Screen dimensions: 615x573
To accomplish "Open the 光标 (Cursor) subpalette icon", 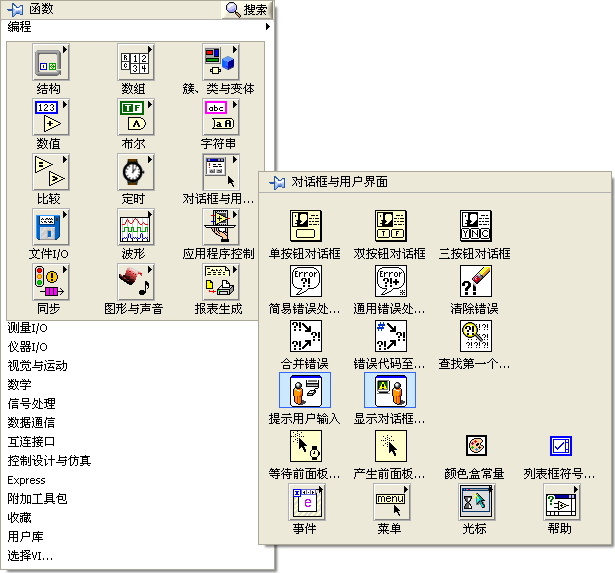I will (474, 501).
